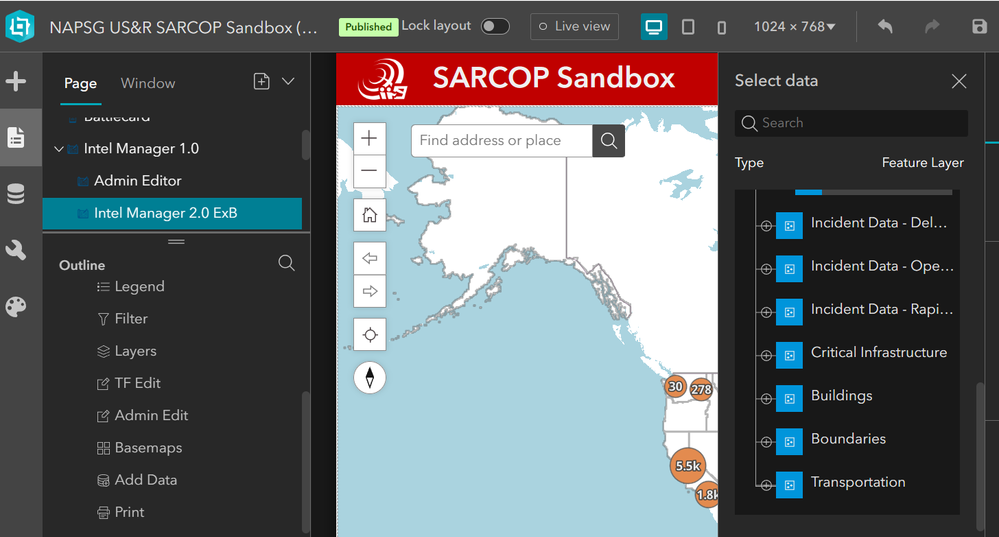Choose the Transportation layer
The width and height of the screenshot is (999, 537).
(x=858, y=482)
